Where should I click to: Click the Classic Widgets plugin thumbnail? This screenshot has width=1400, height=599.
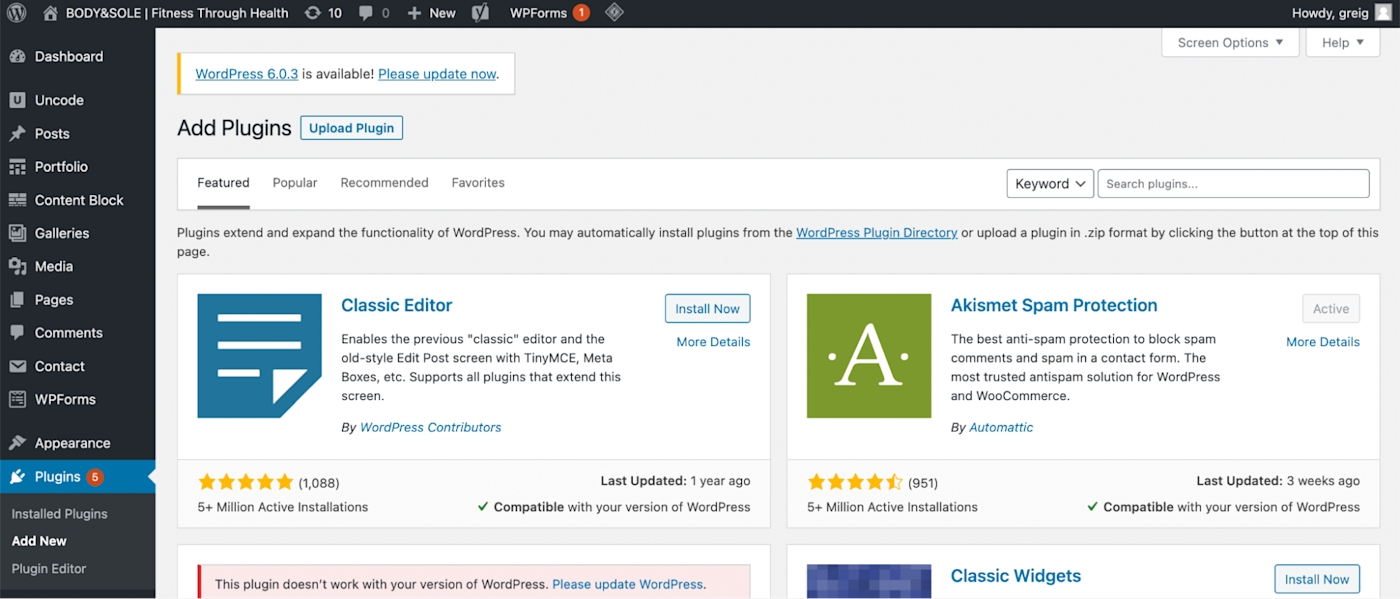[869, 581]
